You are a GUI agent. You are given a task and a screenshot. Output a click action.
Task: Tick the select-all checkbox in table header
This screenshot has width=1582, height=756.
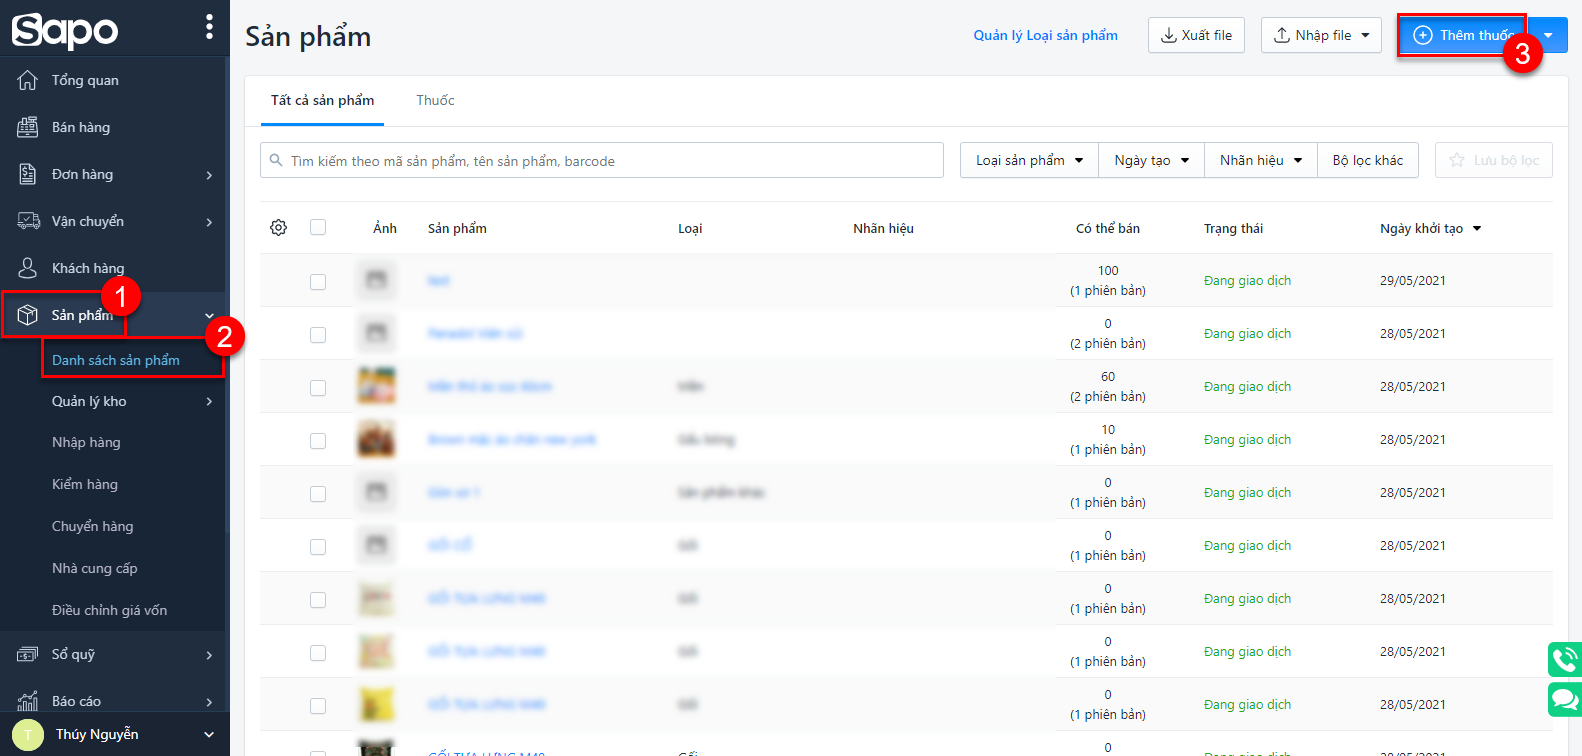click(x=318, y=228)
